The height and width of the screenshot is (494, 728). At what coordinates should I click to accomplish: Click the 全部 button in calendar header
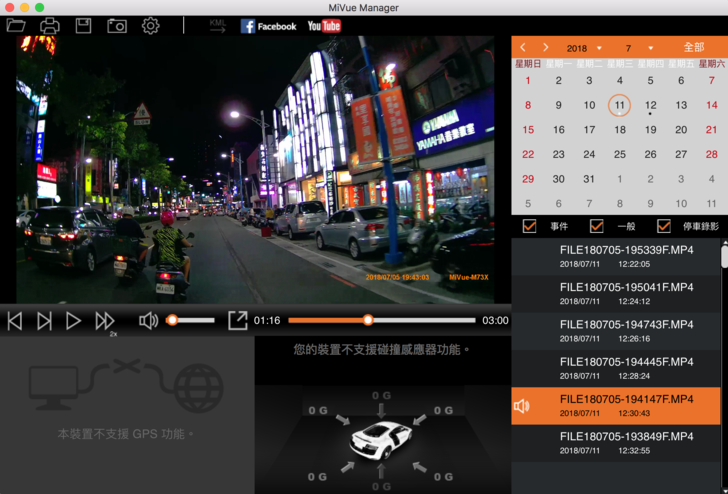point(693,47)
